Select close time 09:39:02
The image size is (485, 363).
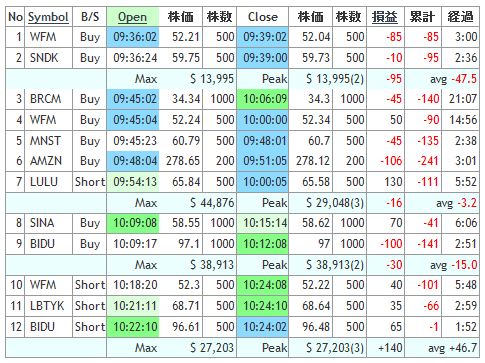coord(265,37)
